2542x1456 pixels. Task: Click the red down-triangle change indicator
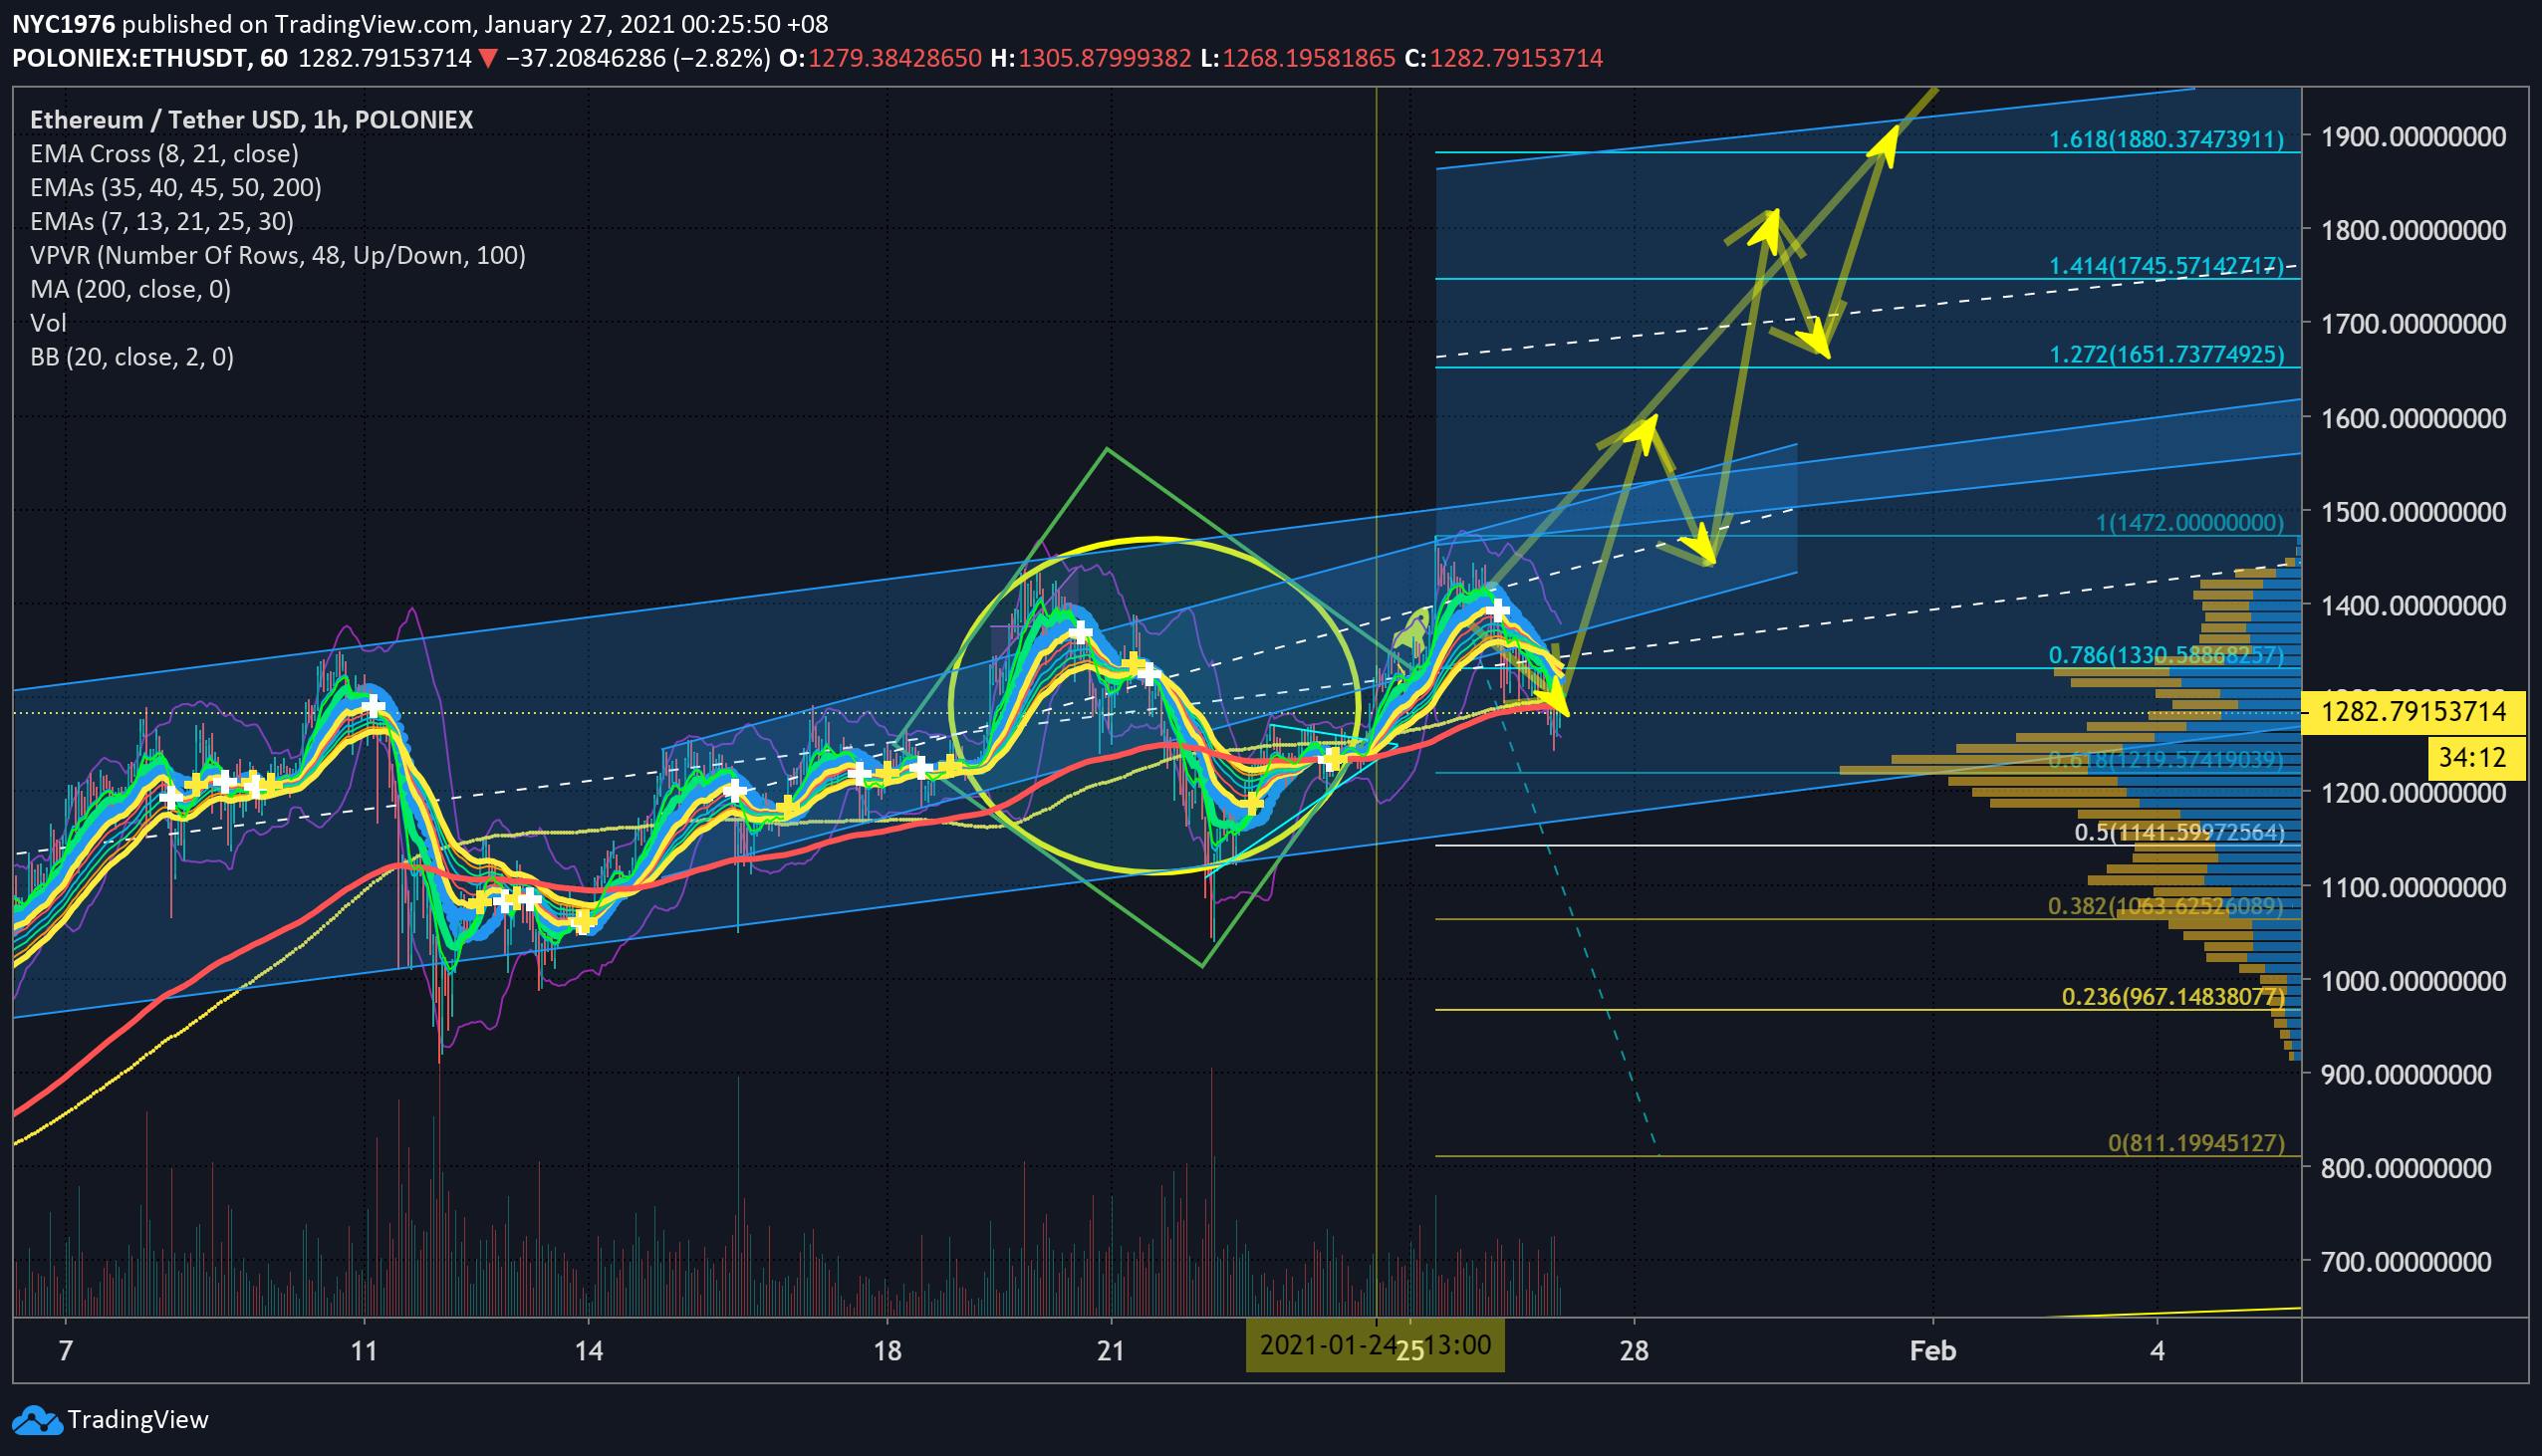coord(488,58)
